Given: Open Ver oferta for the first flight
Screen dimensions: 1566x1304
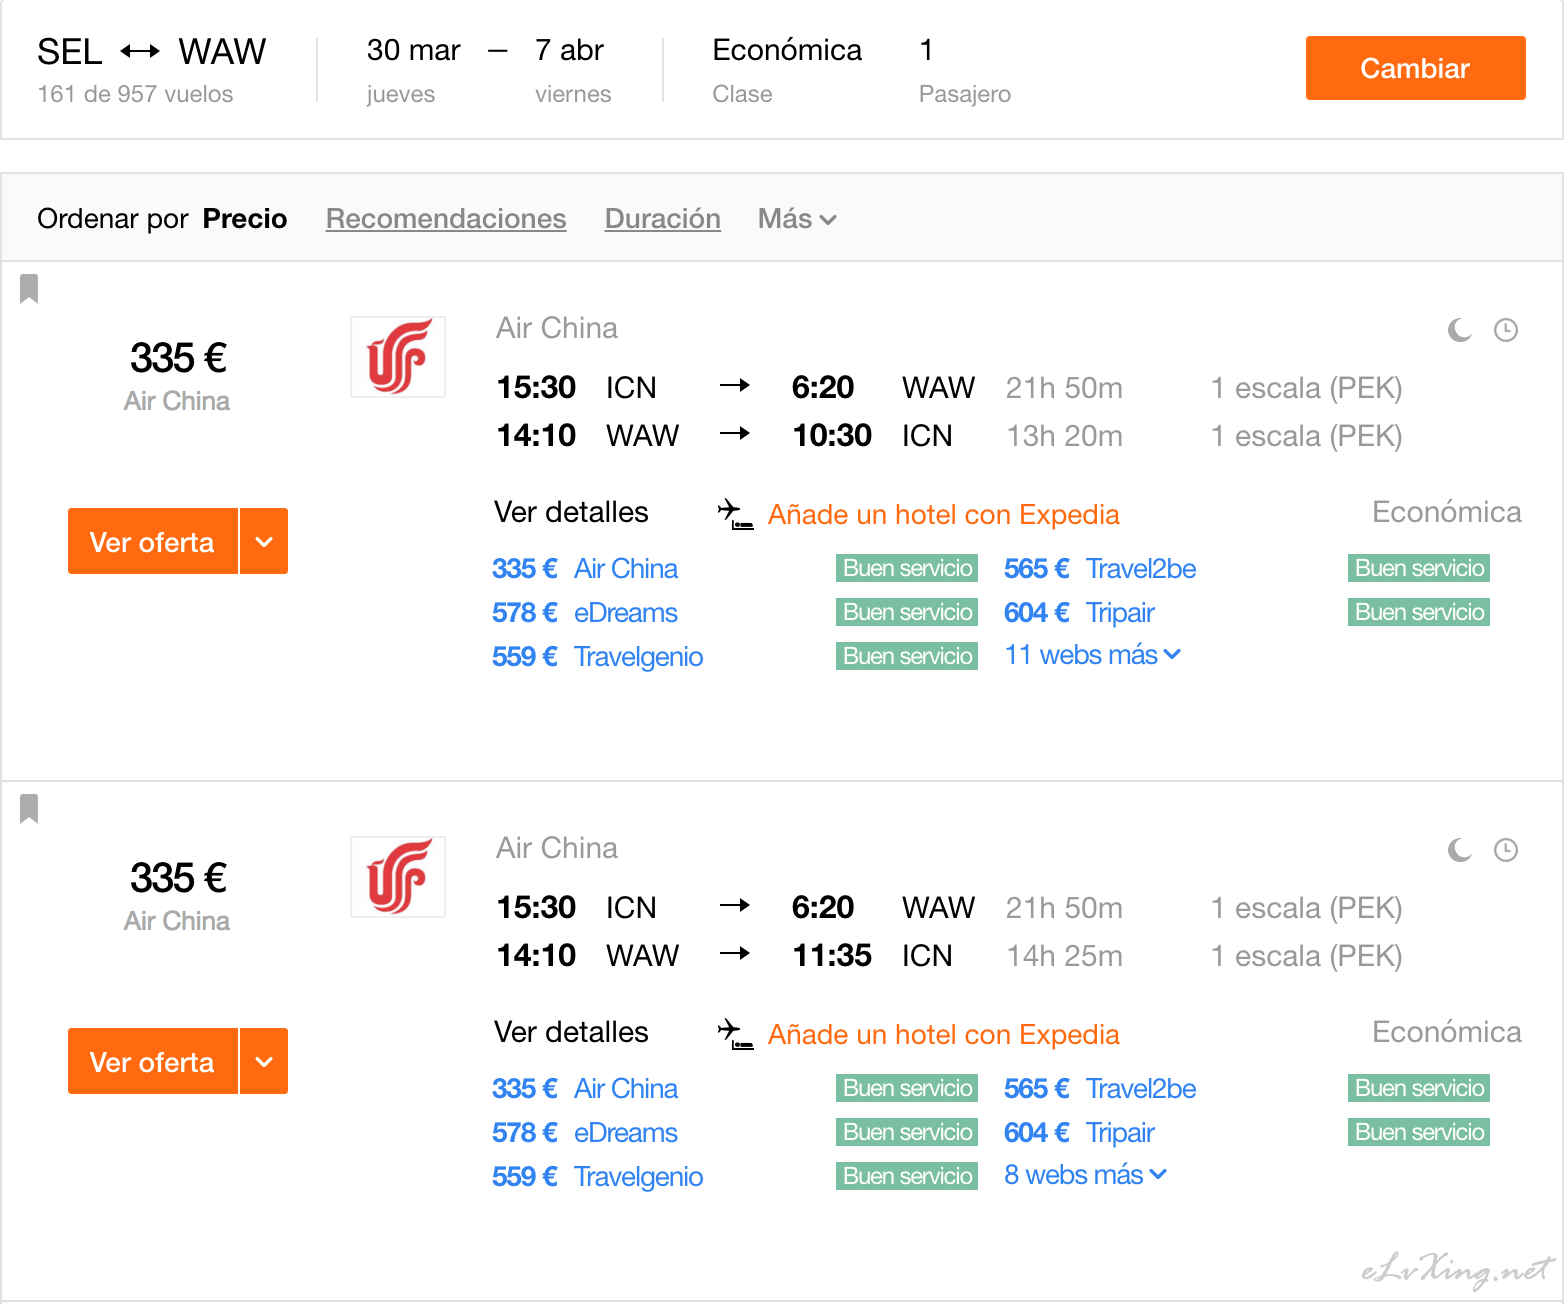Looking at the screenshot, I should 153,541.
